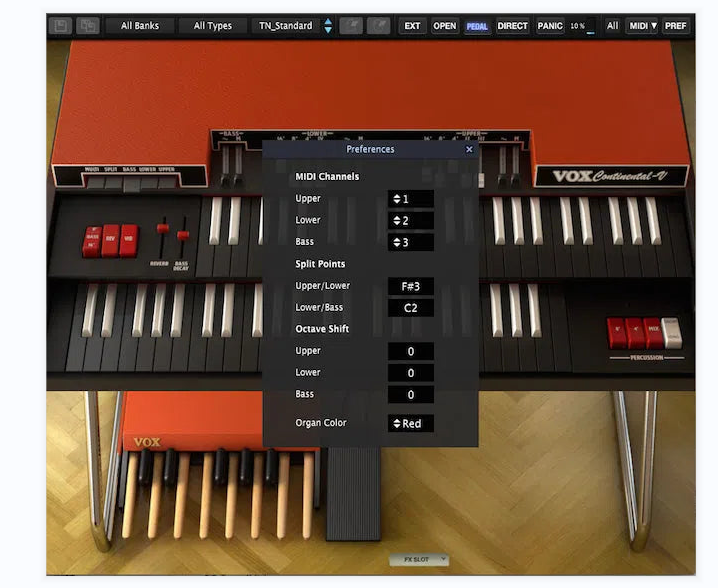Toggle the MIDI mode switch on organ
Viewport: 718px width, 588px height.
(x=95, y=183)
